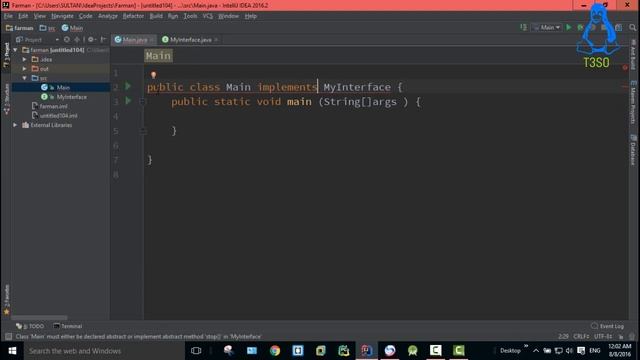Expand the .idea folder
Viewport: 640px width, 360px height.
pyautogui.click(x=24, y=59)
